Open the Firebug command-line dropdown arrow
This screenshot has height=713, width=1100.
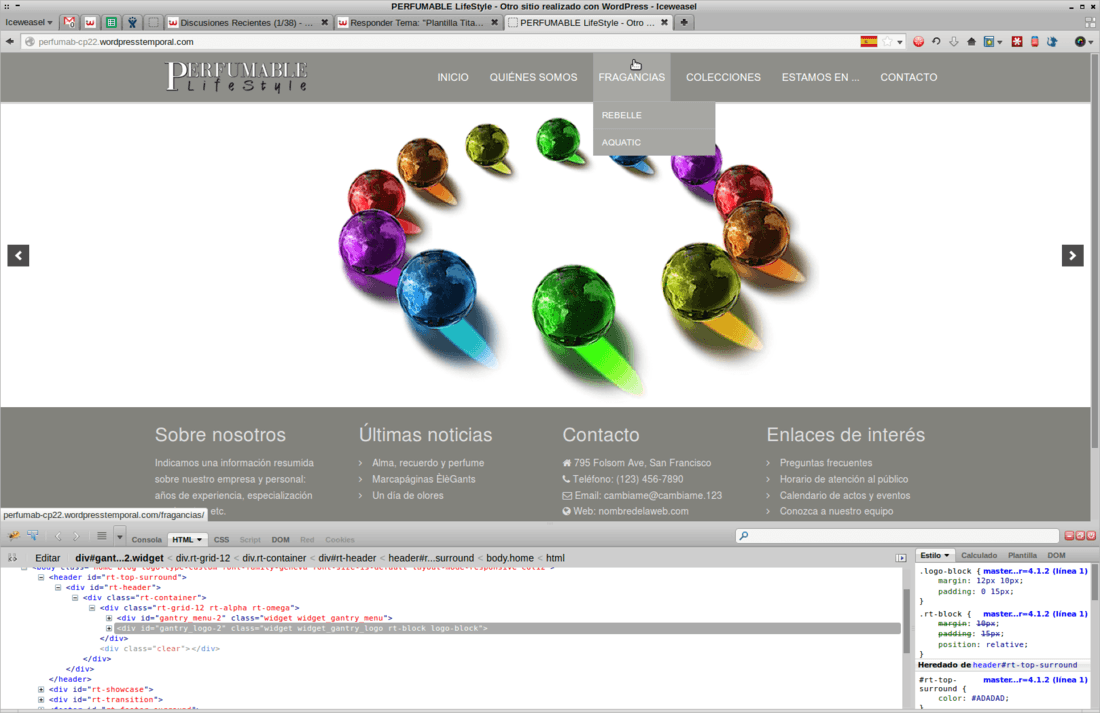[x=119, y=537]
